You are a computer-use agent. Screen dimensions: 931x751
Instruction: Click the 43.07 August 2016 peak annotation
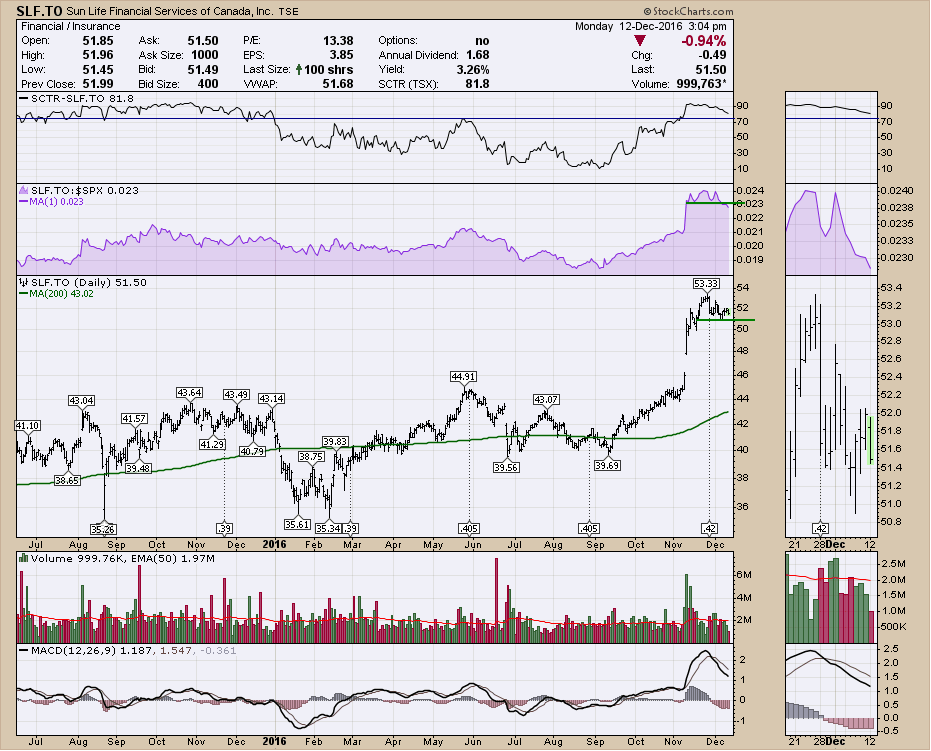[x=546, y=400]
